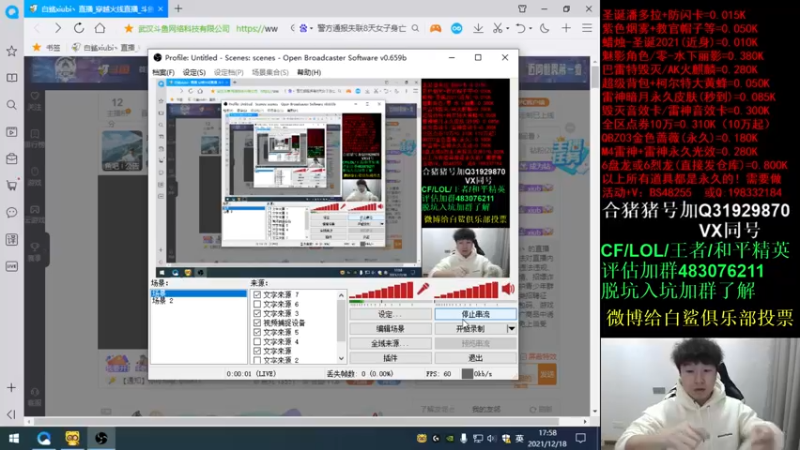Image resolution: width=800 pixels, height=450 pixels.
Task: Click the browser page scroll-down arrow
Action: coord(595,411)
